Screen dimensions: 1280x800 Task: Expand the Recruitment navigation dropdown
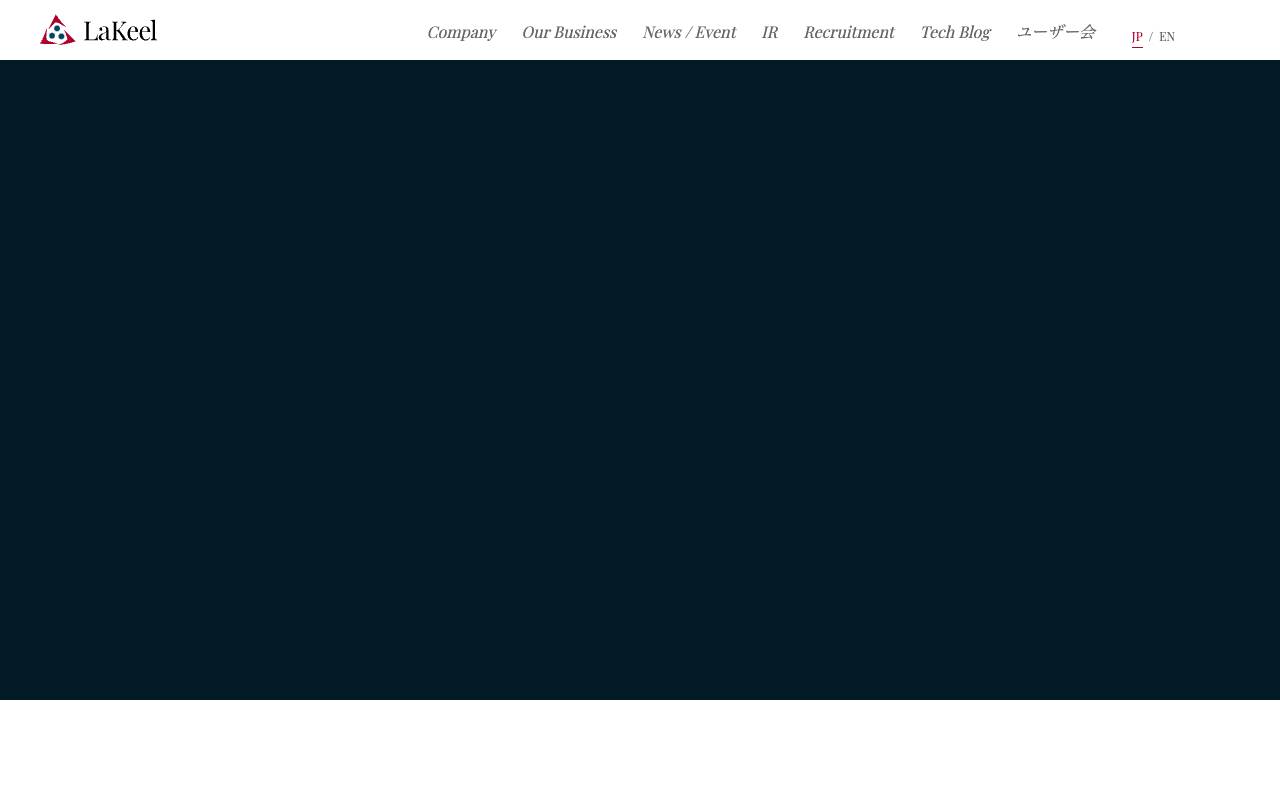click(x=849, y=32)
